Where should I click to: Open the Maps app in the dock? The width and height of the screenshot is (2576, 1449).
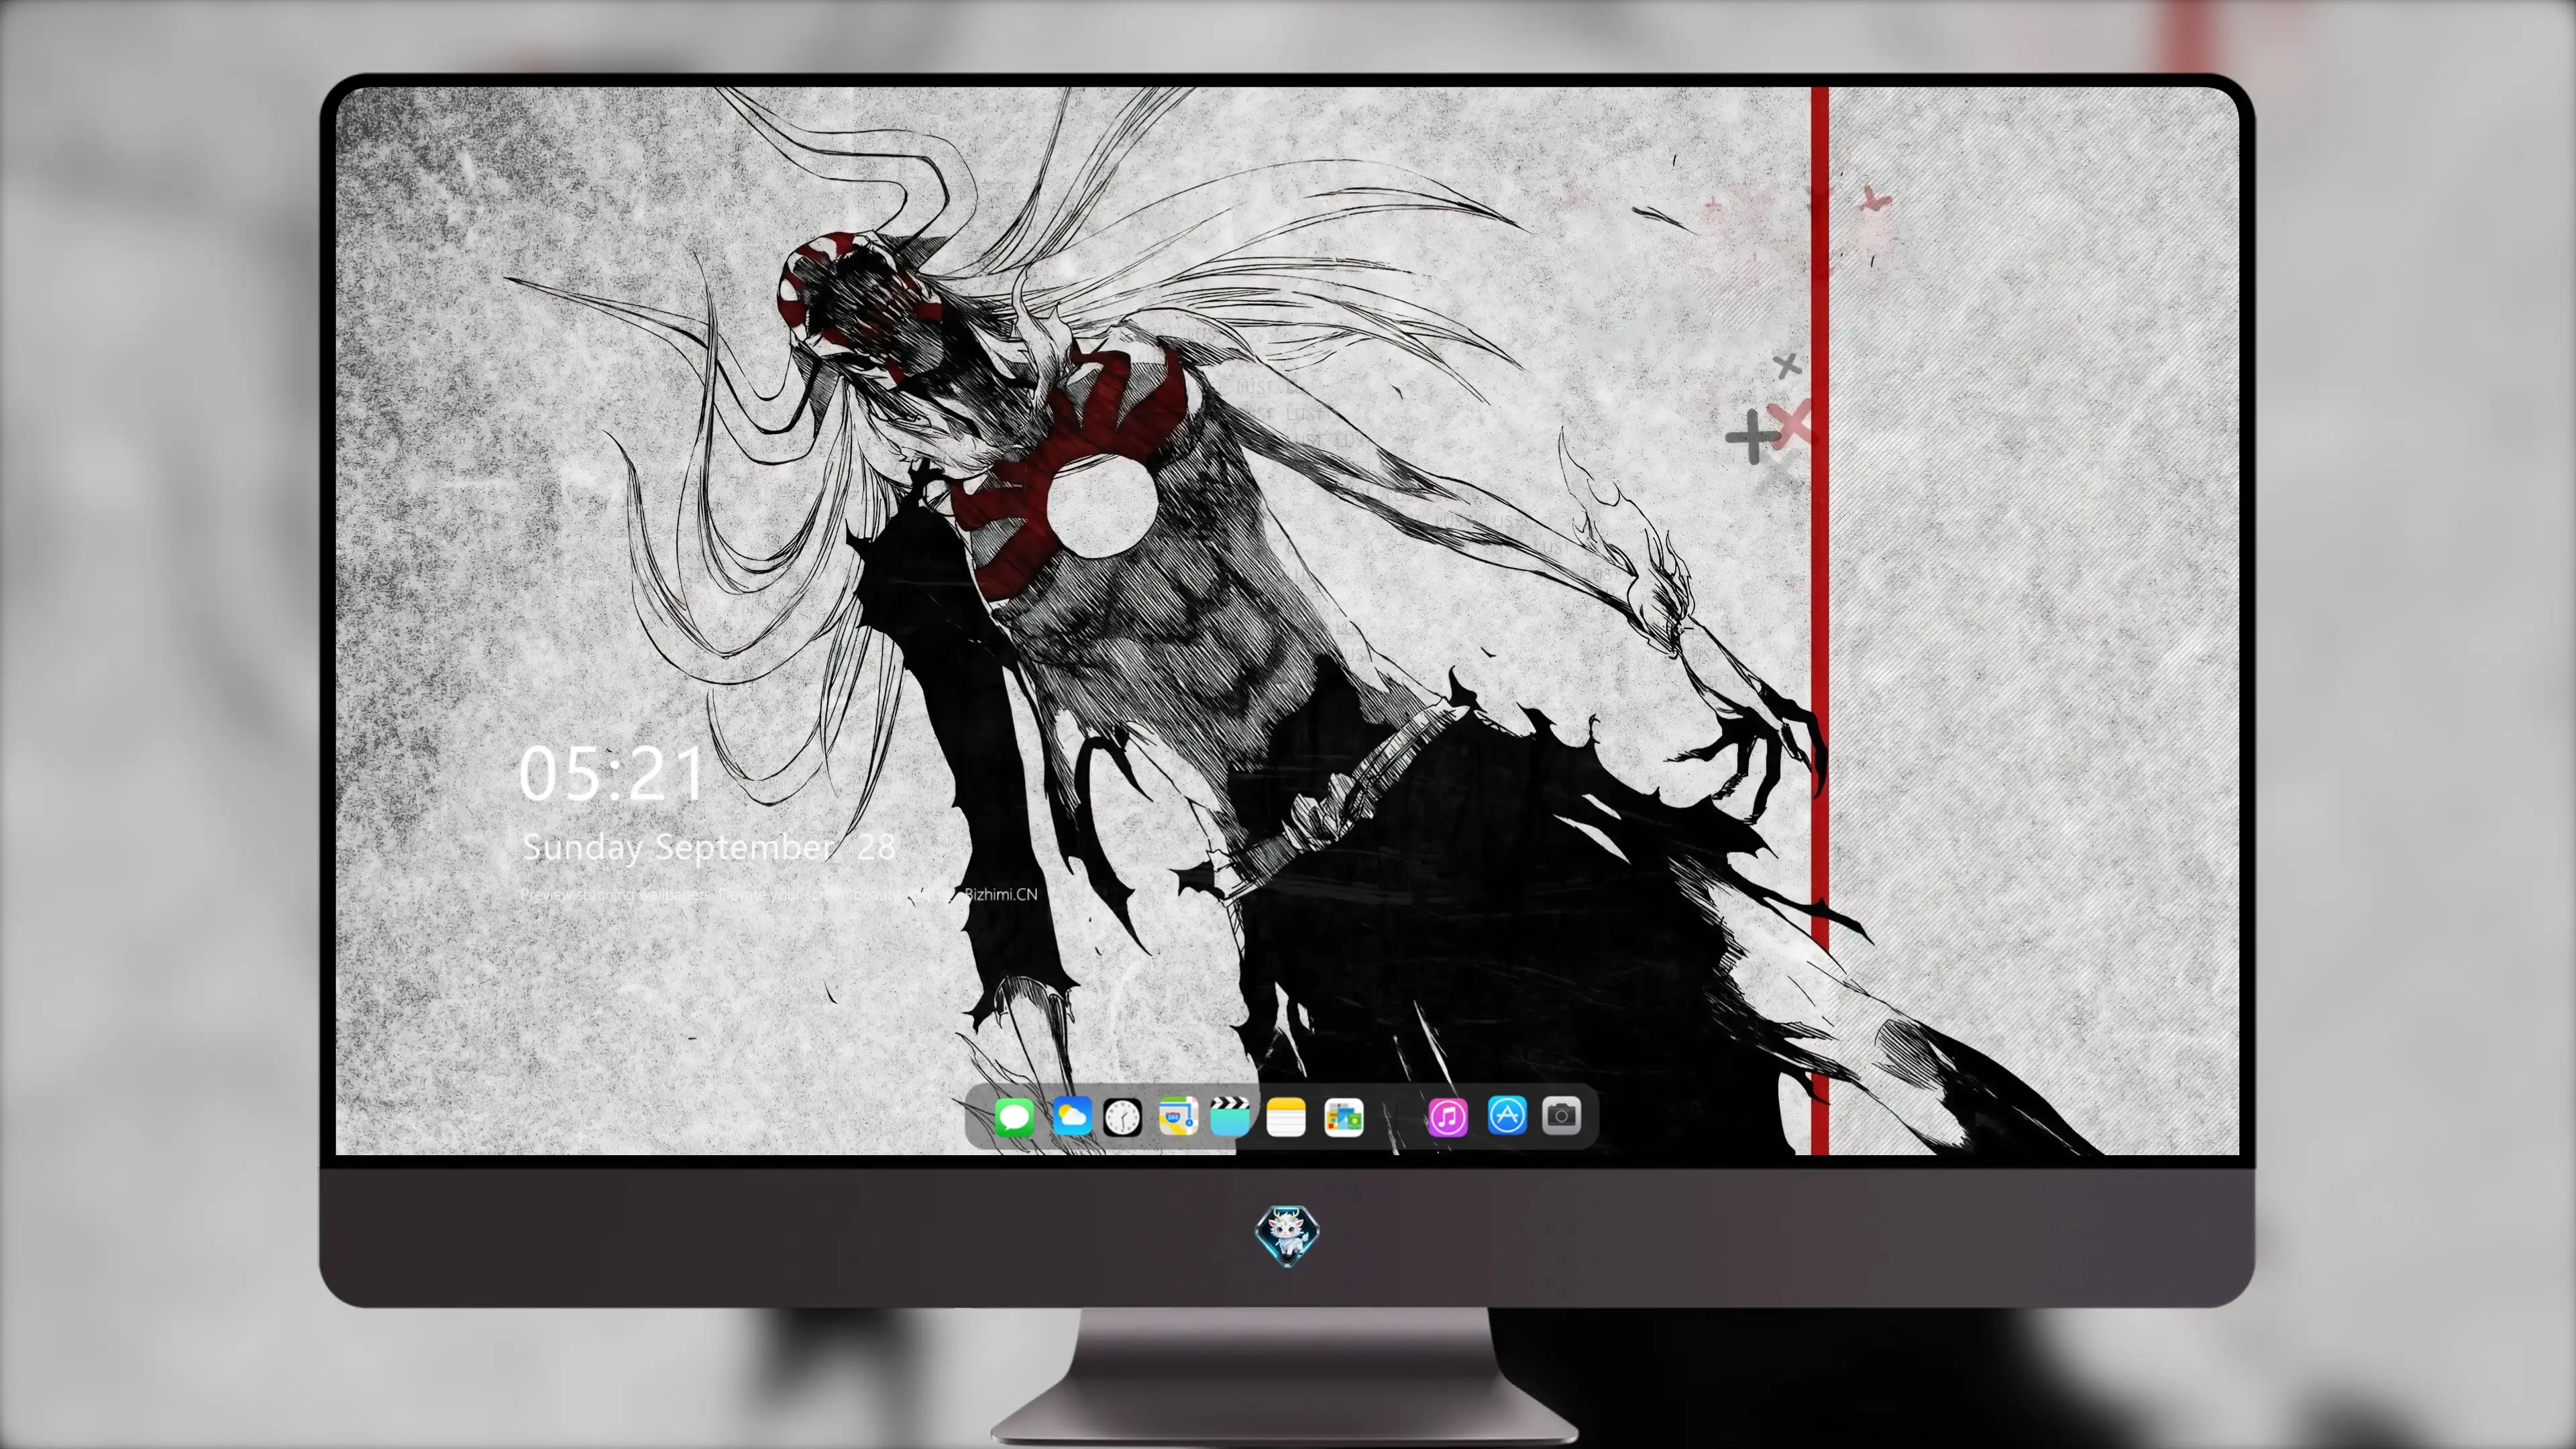(1178, 1116)
